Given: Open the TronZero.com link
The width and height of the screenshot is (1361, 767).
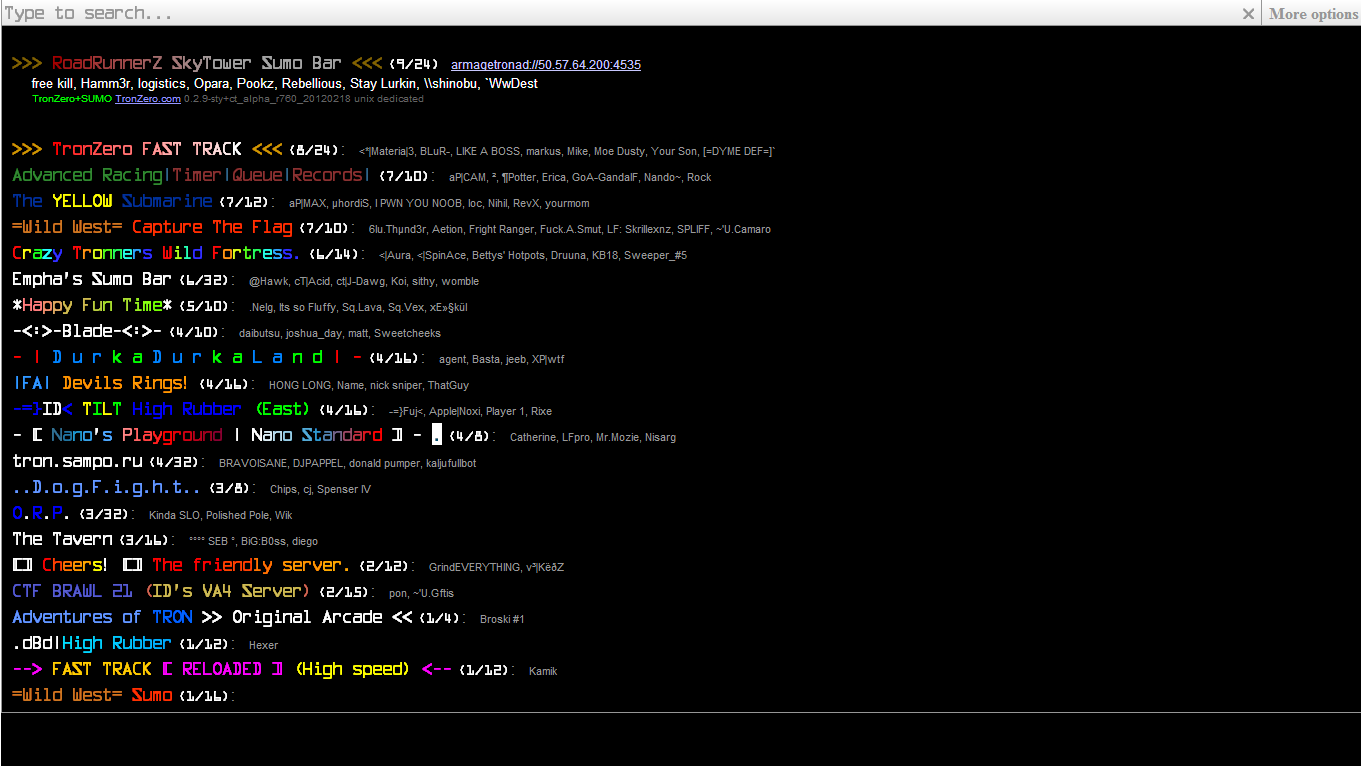Looking at the screenshot, I should [x=148, y=99].
